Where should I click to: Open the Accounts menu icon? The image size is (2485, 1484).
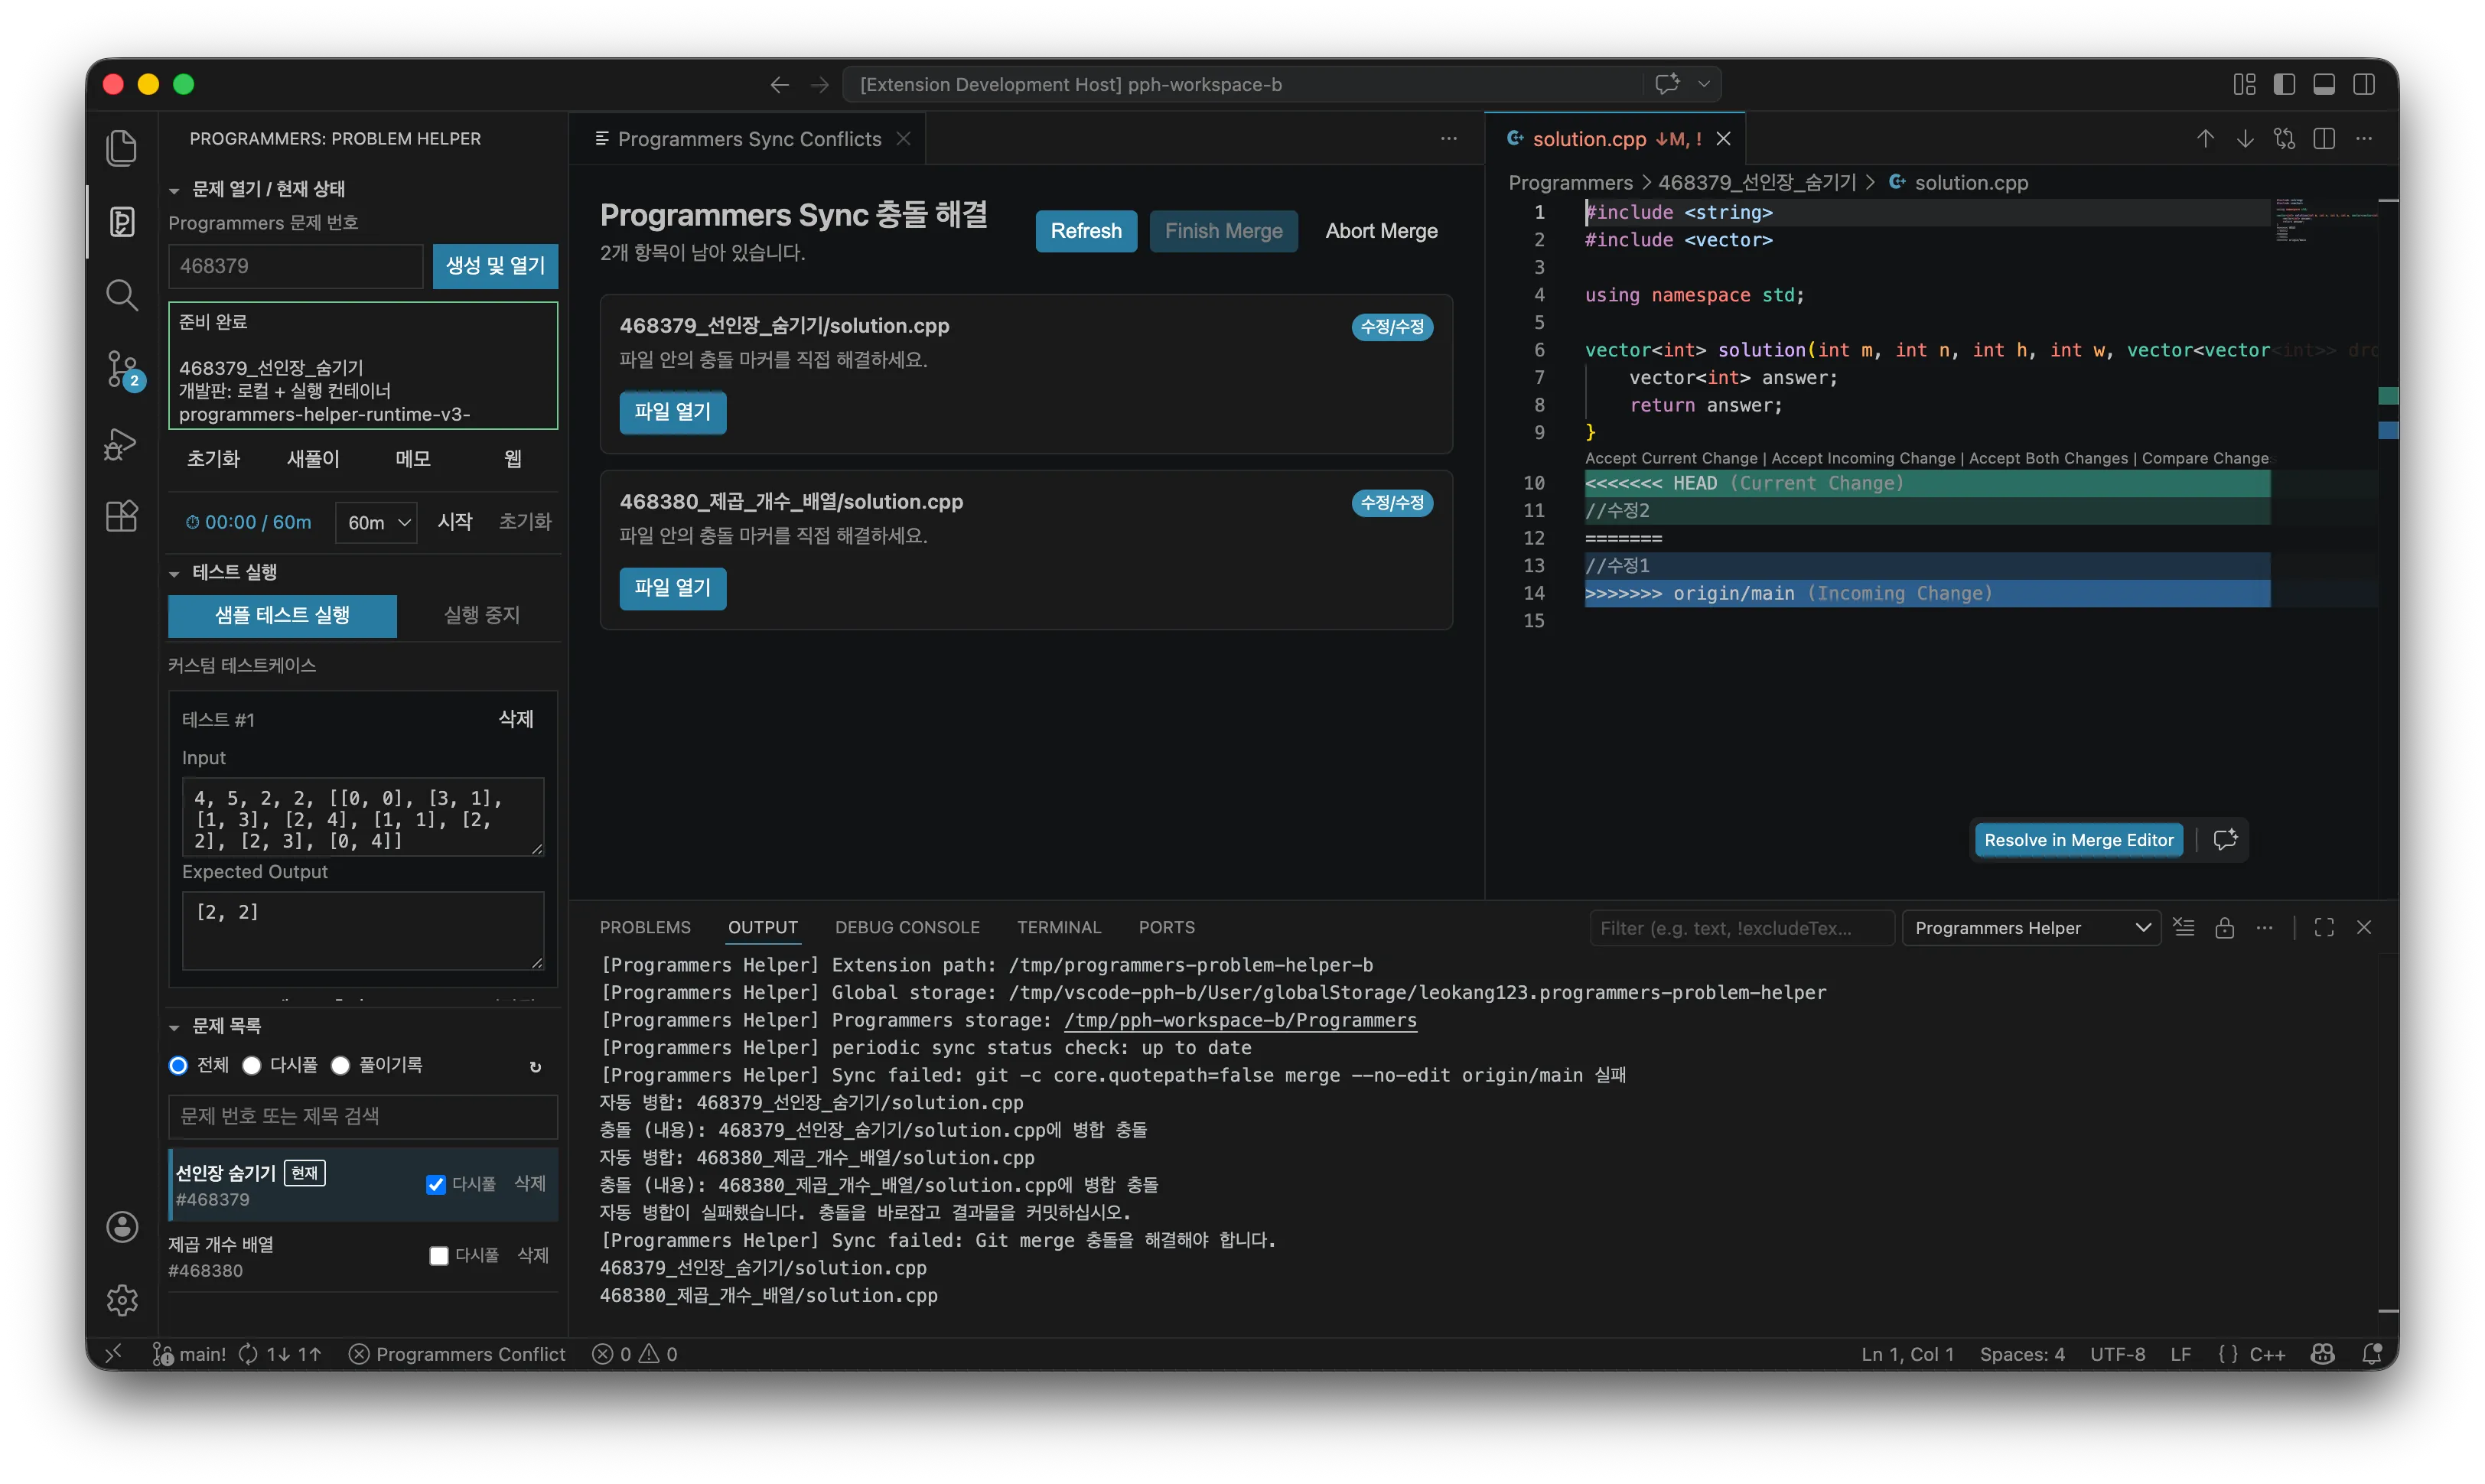coord(122,1227)
